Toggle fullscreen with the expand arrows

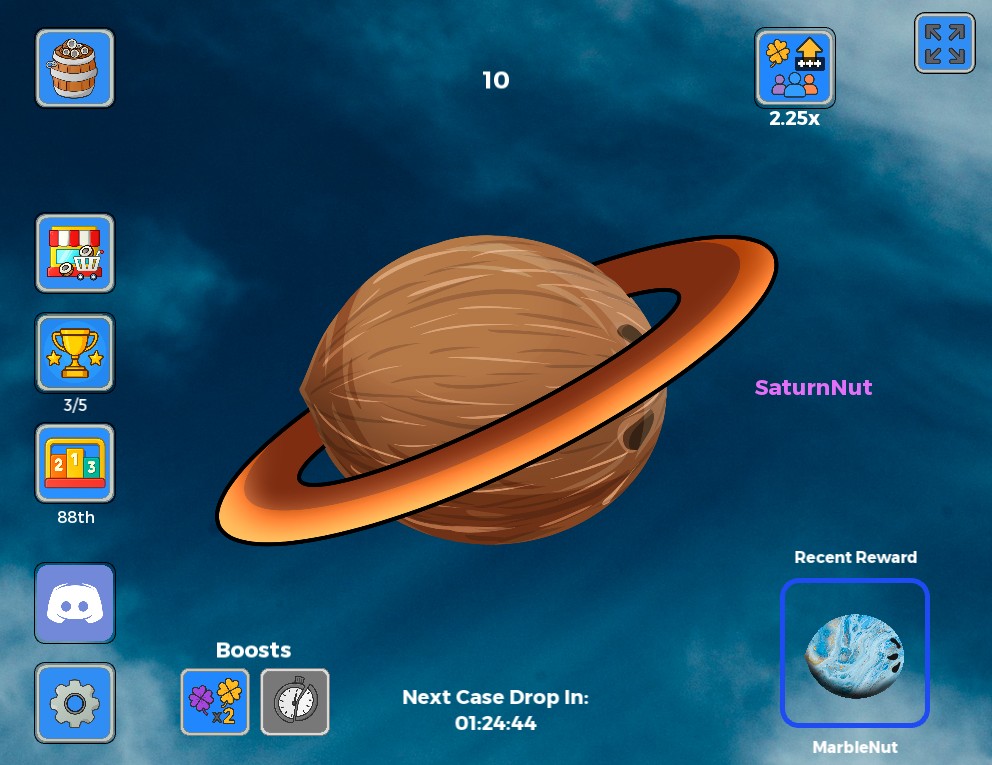(944, 43)
